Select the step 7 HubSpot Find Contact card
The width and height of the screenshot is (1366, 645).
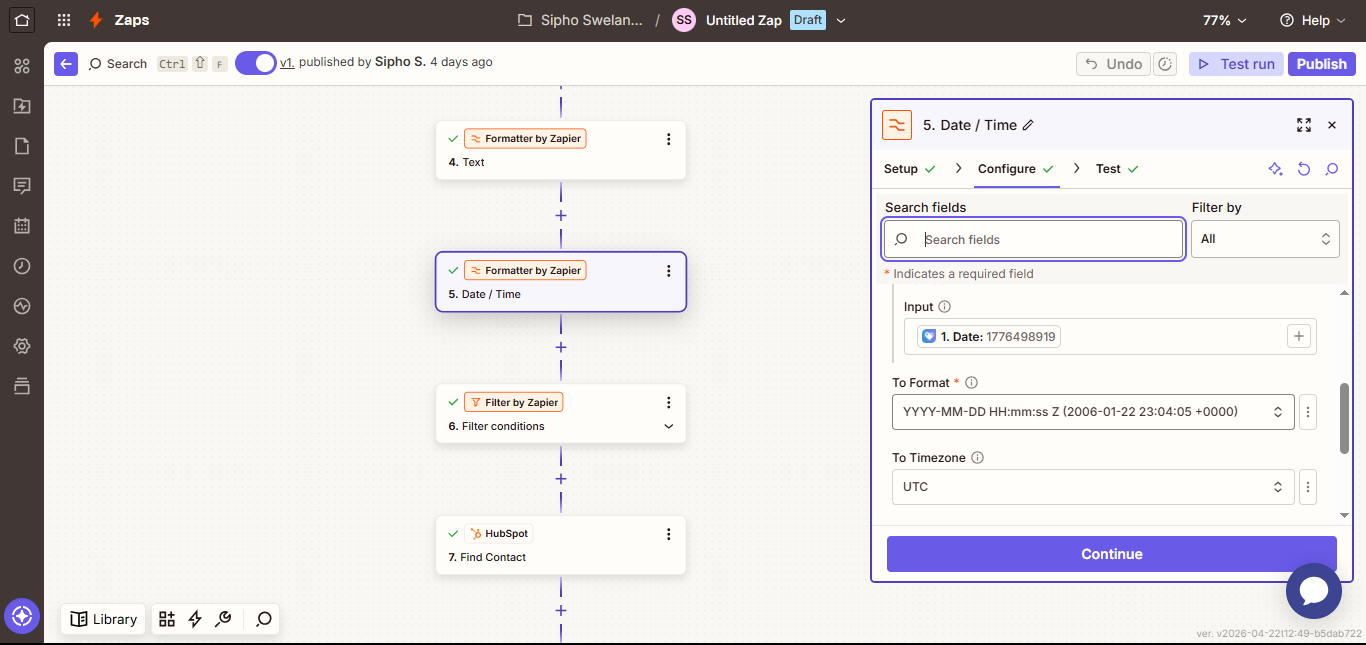tap(561, 545)
